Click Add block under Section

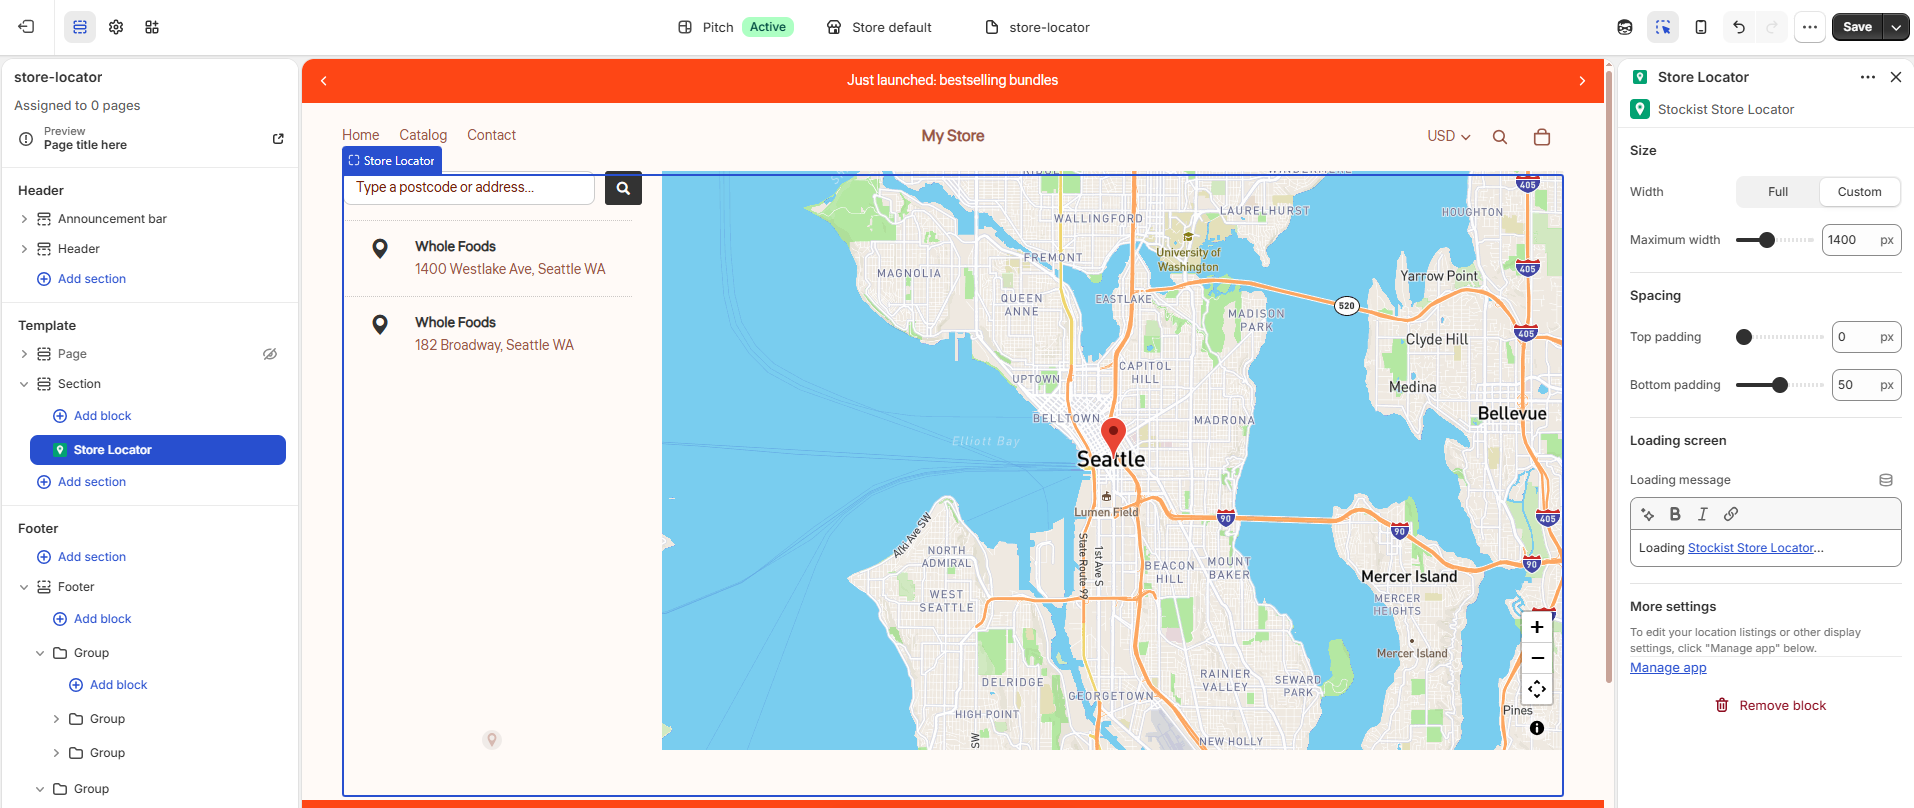(x=92, y=416)
